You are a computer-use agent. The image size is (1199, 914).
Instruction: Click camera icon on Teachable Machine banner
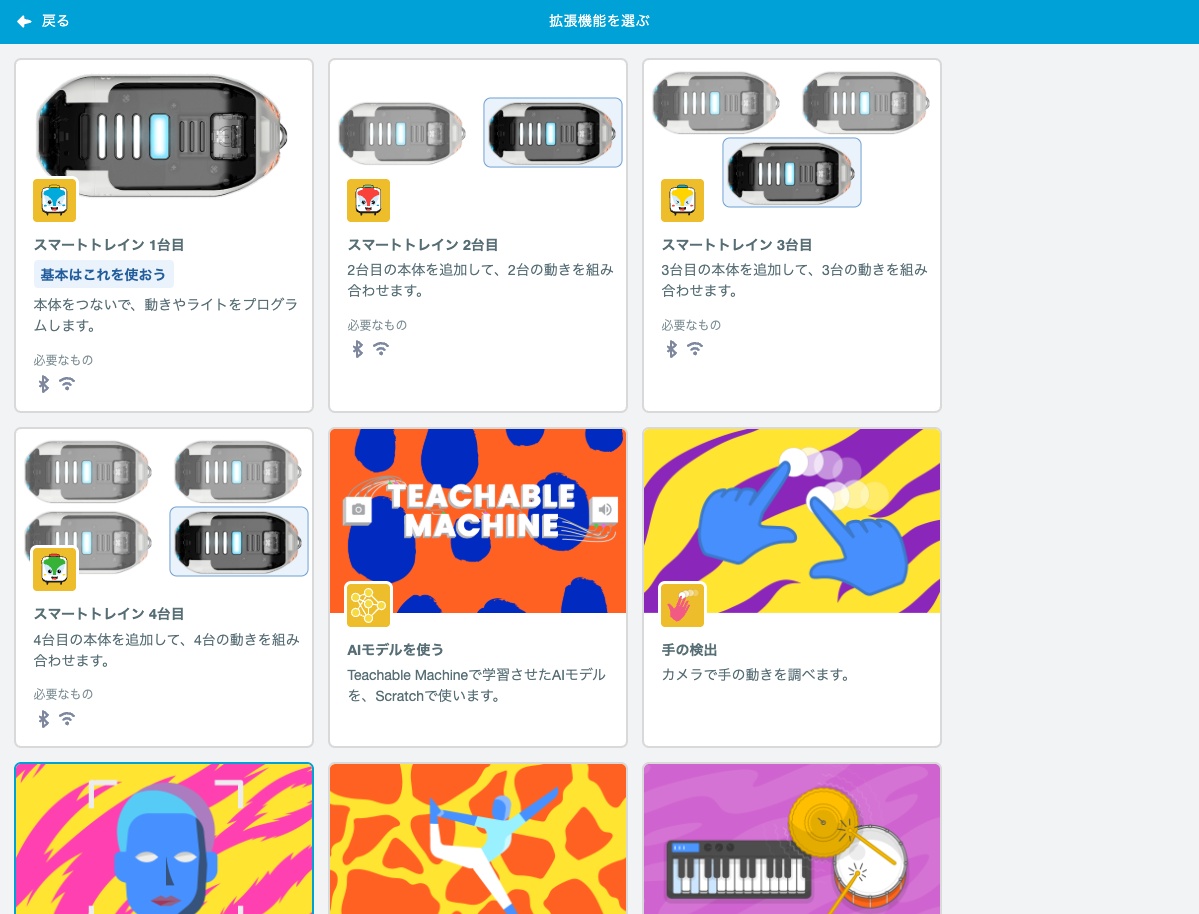click(358, 509)
